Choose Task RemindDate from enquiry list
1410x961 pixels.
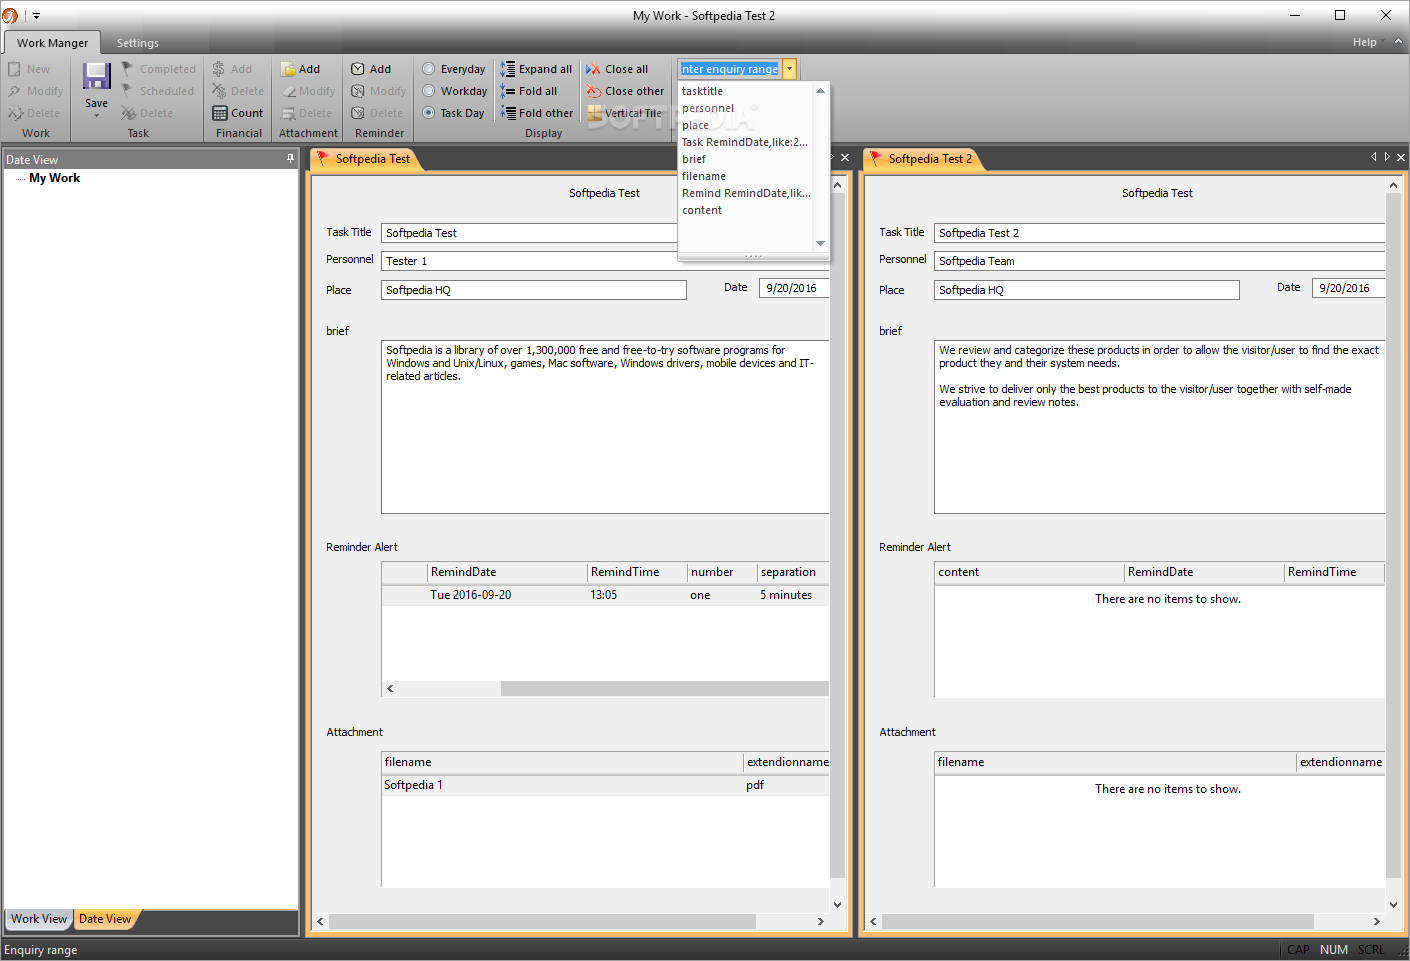(x=746, y=142)
